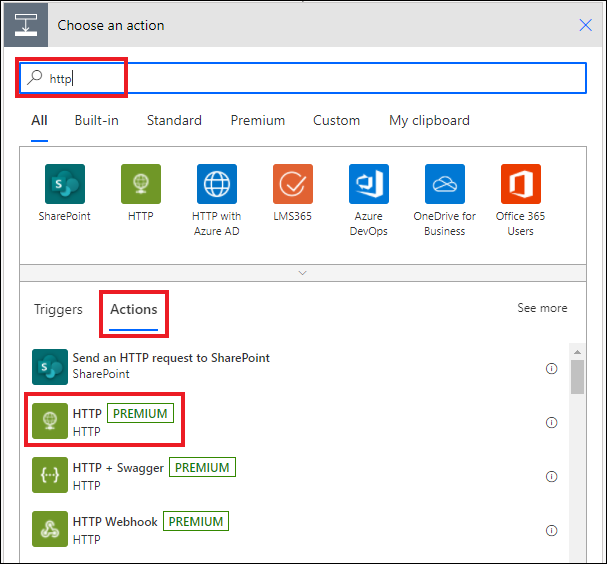Pick the LMS365 connector icon
Viewport: 607px width, 564px height.
(293, 184)
